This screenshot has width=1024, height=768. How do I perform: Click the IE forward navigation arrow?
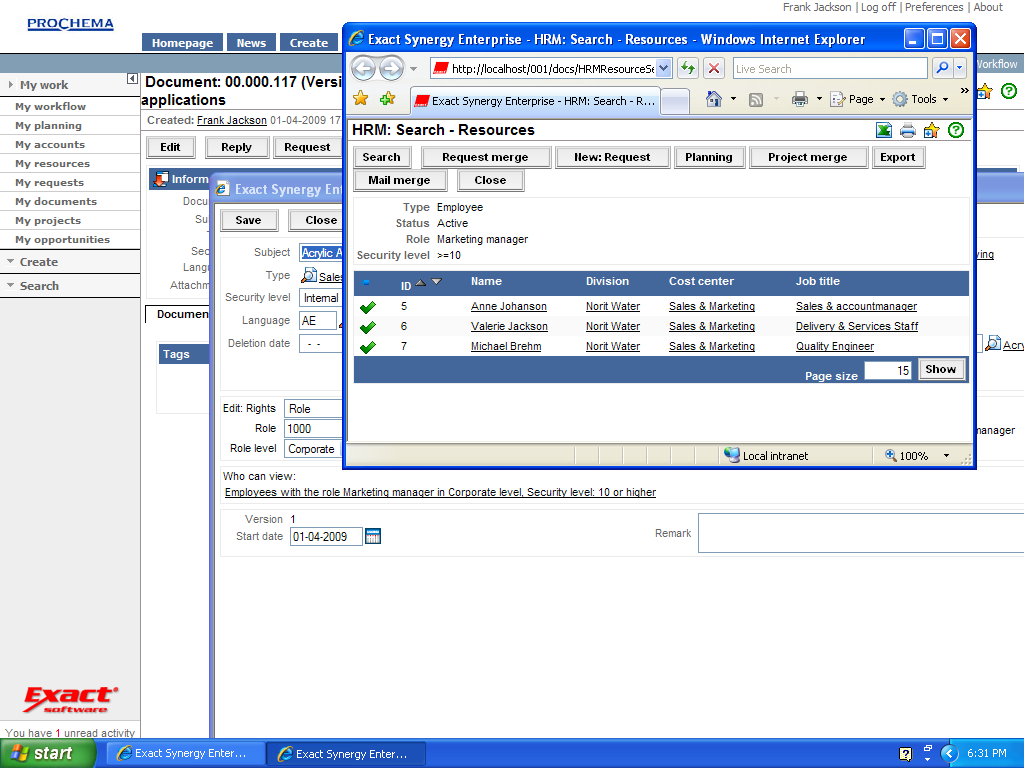(391, 68)
